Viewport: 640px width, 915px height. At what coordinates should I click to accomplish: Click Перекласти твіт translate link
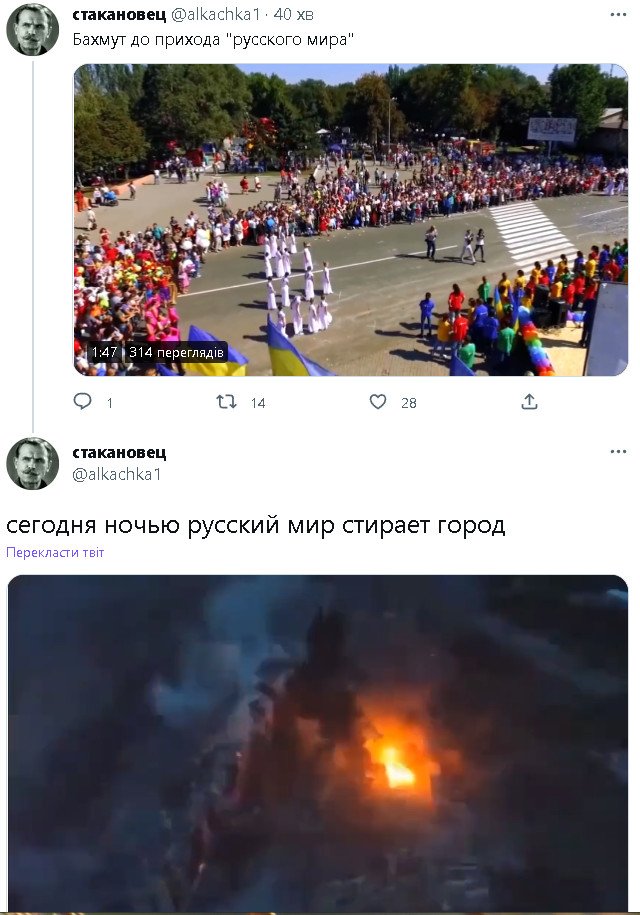55,553
